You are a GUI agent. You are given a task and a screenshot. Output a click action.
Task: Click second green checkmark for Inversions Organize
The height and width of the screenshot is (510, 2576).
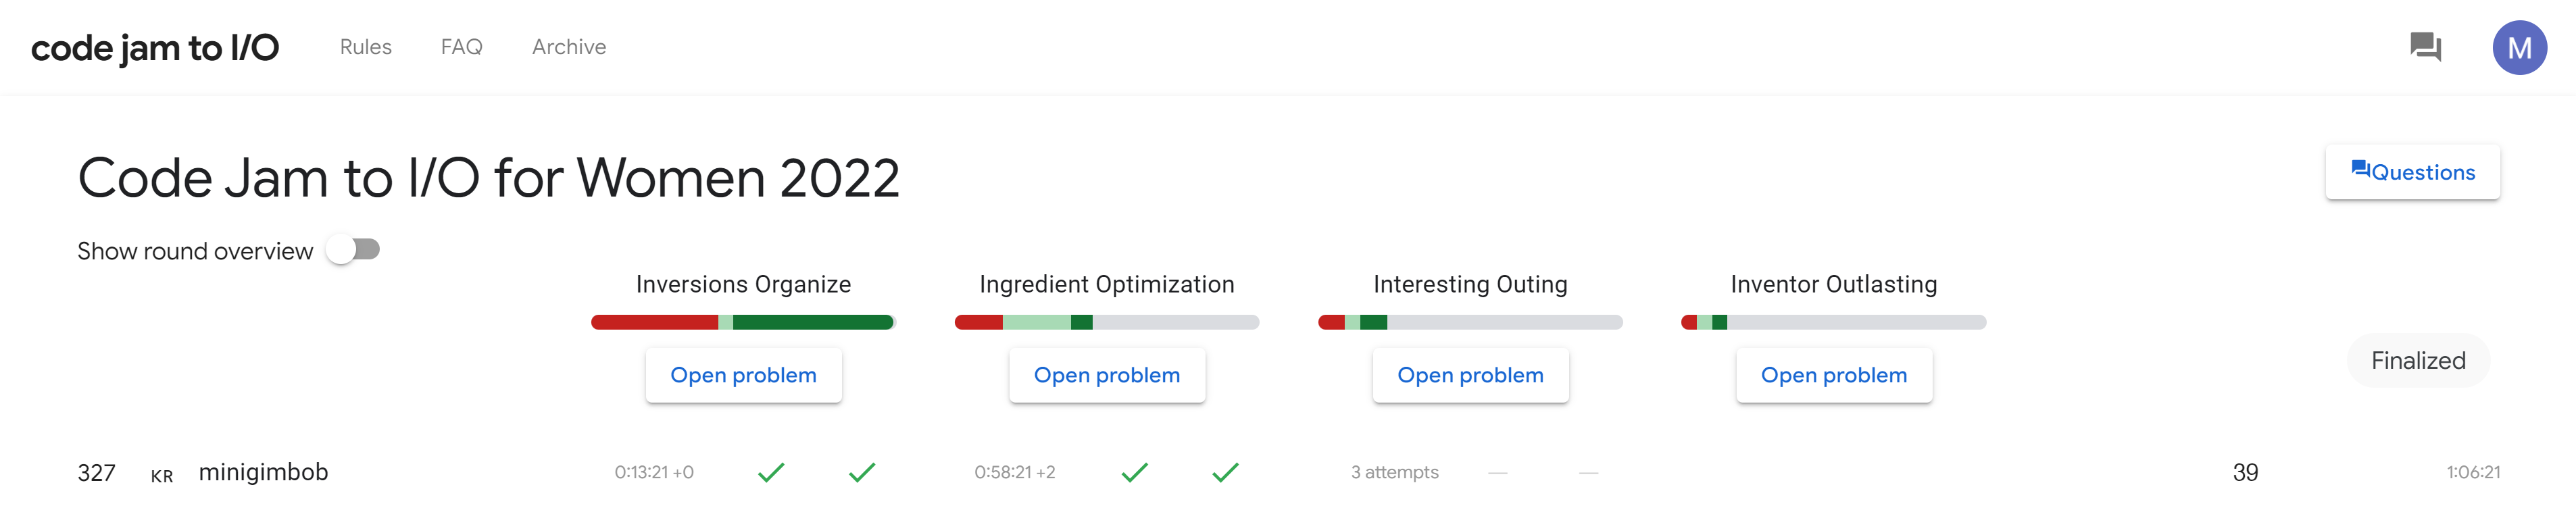tap(862, 472)
